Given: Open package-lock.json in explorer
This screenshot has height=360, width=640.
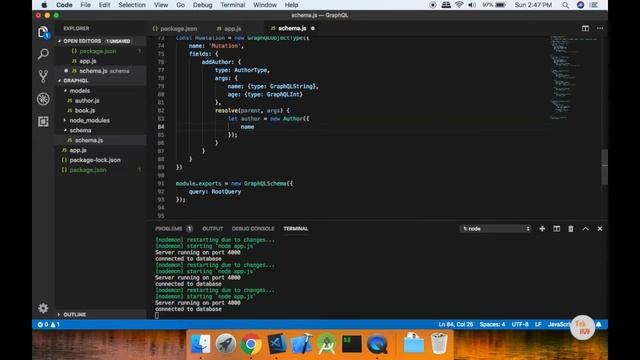Looking at the screenshot, I should [95, 160].
